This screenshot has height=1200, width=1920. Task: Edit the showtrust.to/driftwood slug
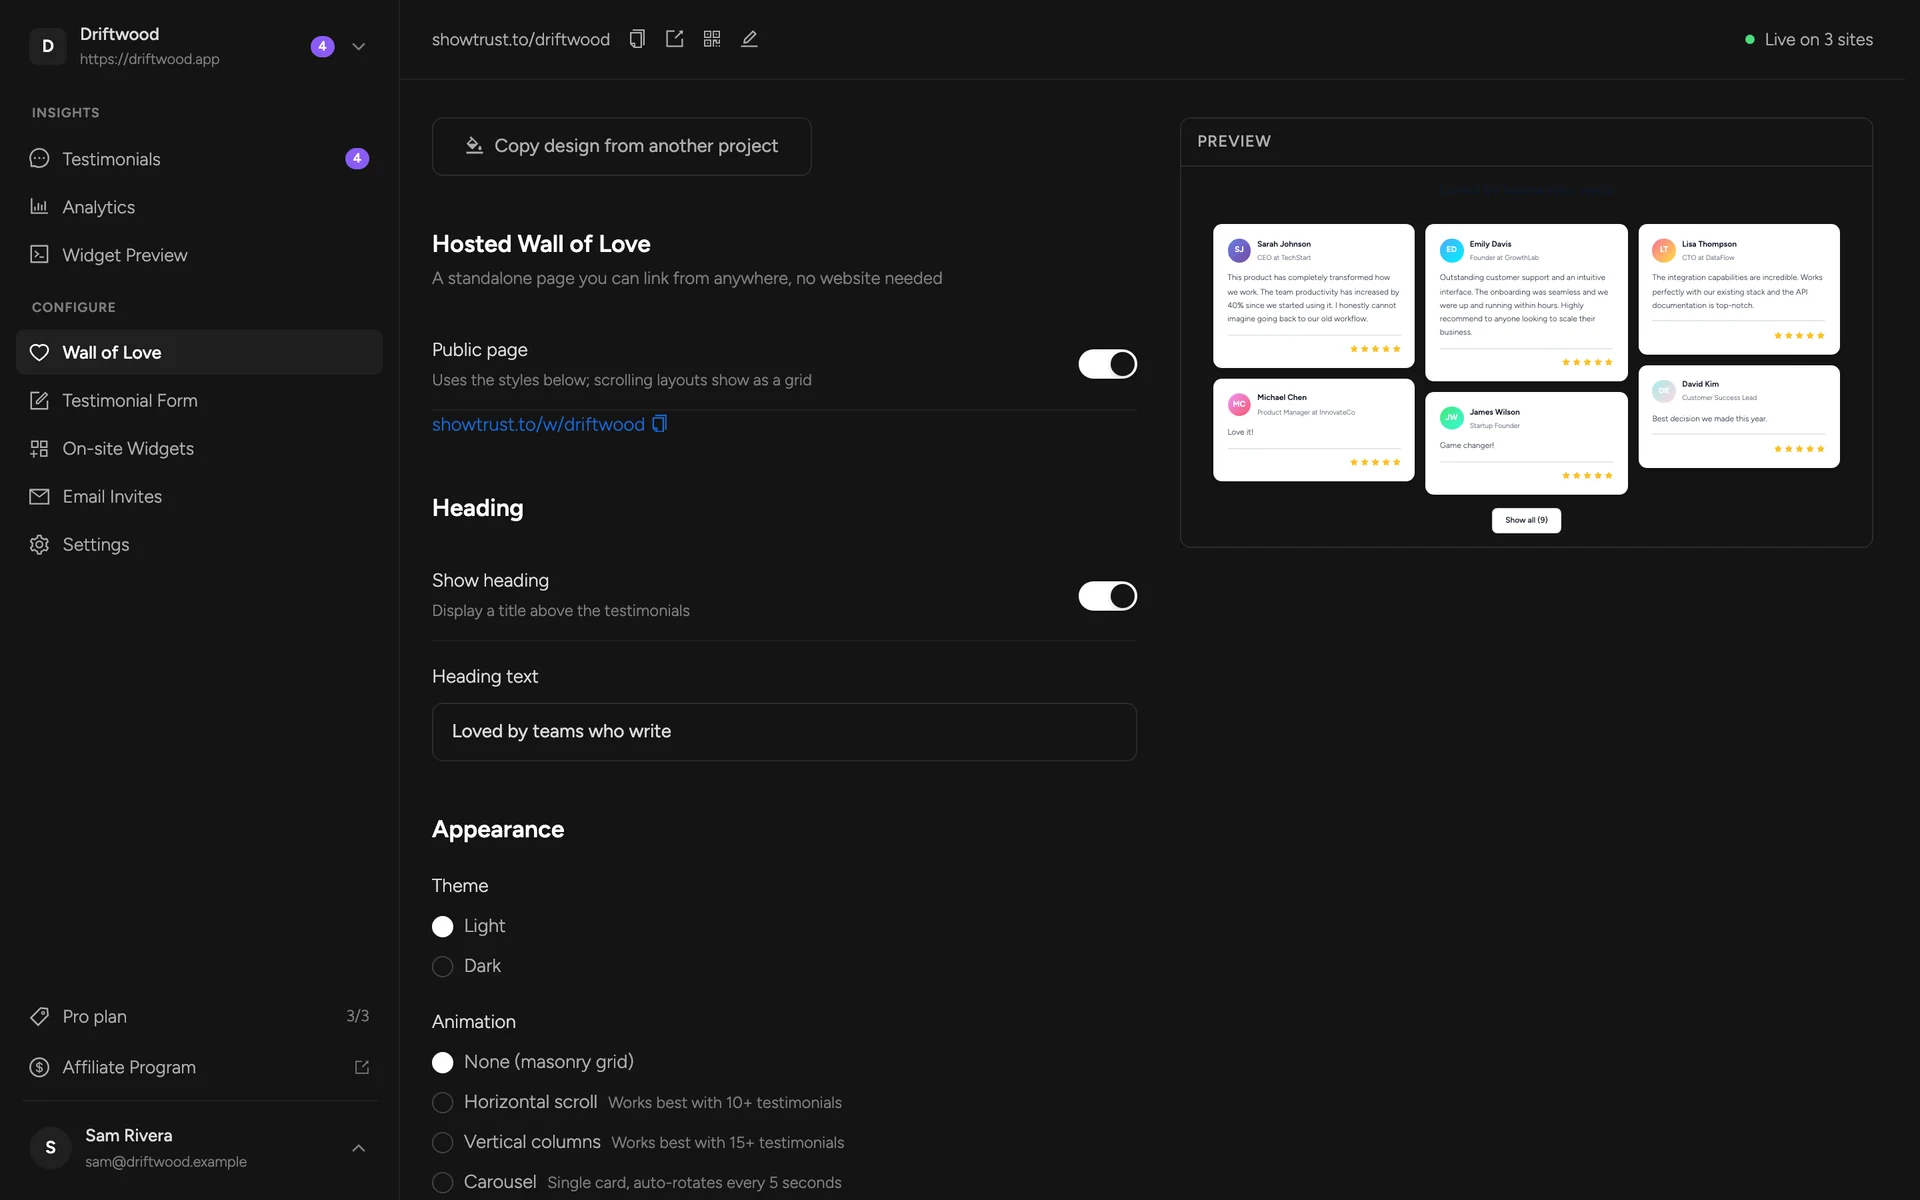point(749,39)
